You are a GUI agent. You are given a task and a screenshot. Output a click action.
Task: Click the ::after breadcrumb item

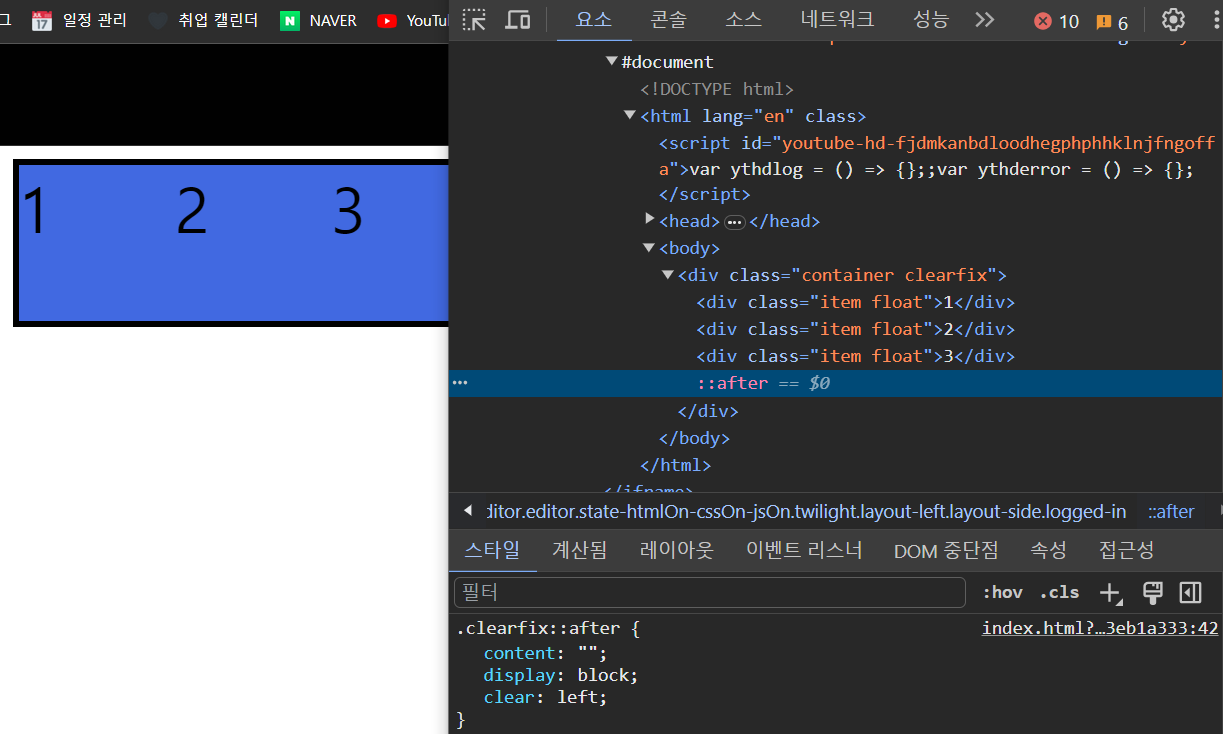1171,511
